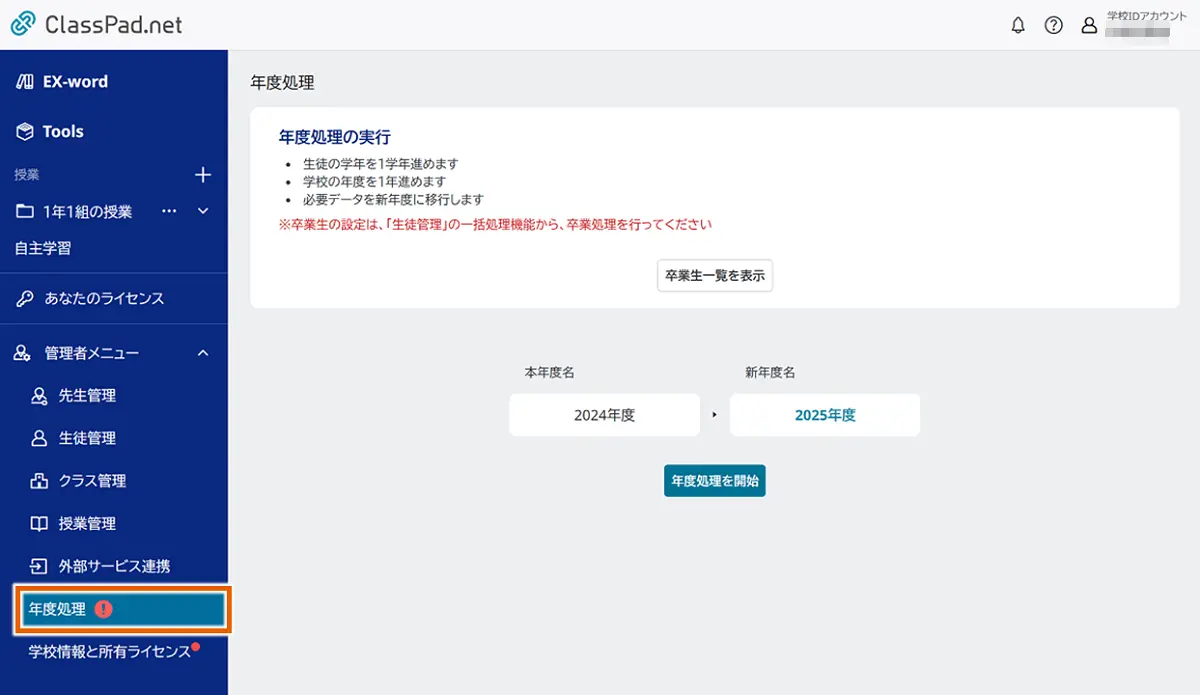1200x695 pixels.
Task: Click the user account profile icon
Action: pos(1089,26)
